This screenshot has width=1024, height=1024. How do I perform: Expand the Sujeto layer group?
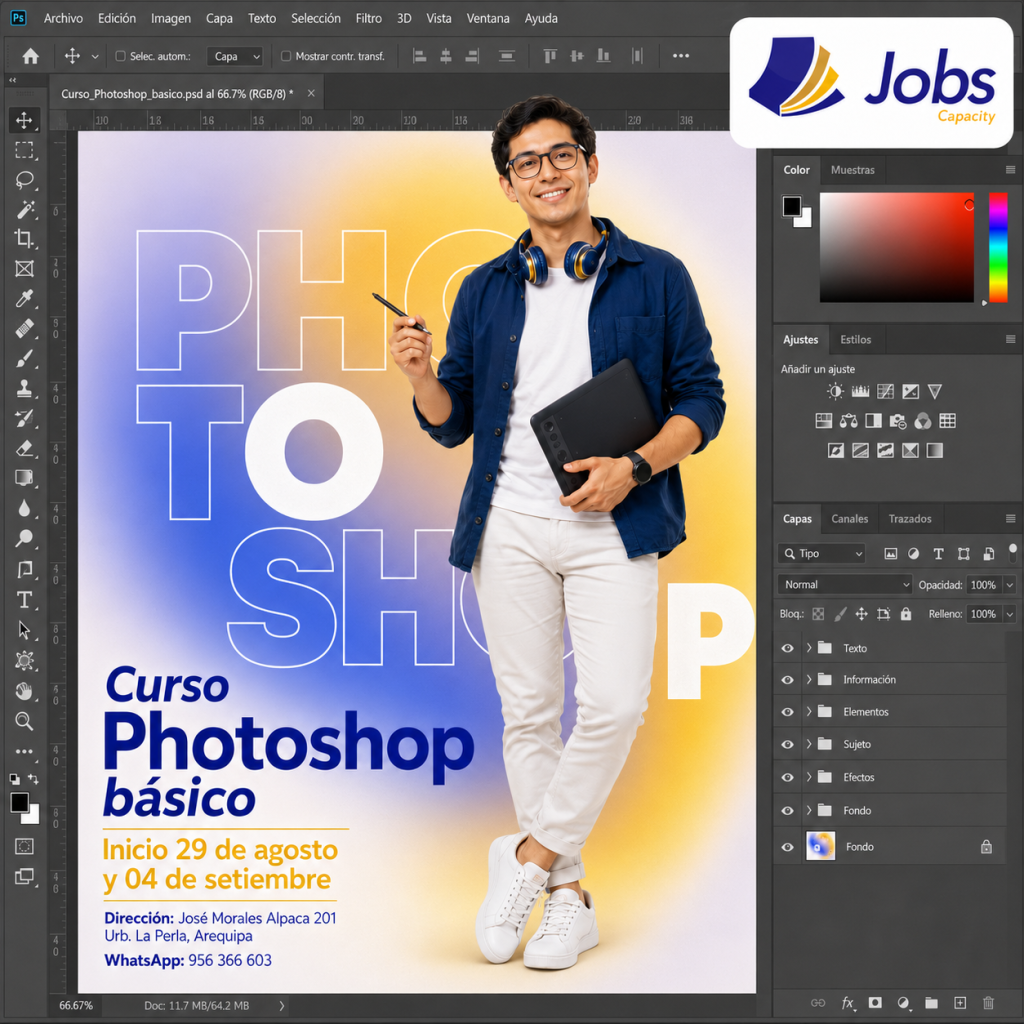809,744
